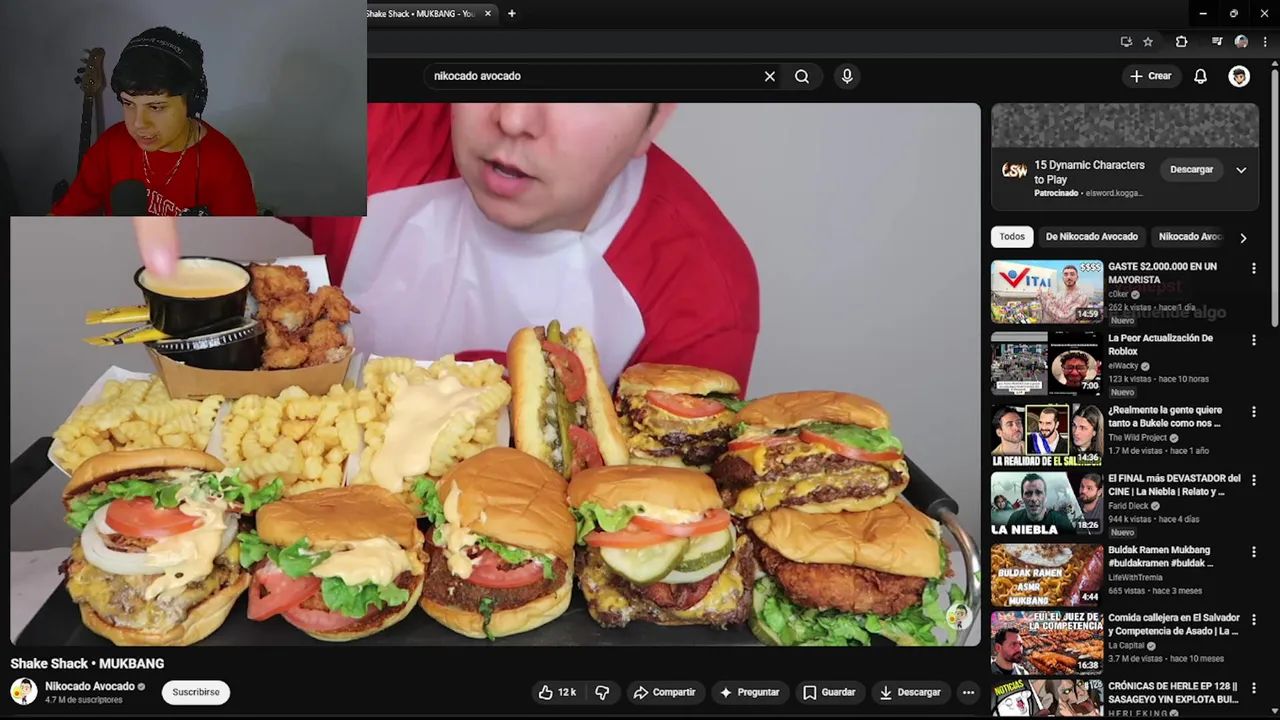
Task: Open options for CRÓNICAS DE HERLE video
Action: click(1253, 688)
